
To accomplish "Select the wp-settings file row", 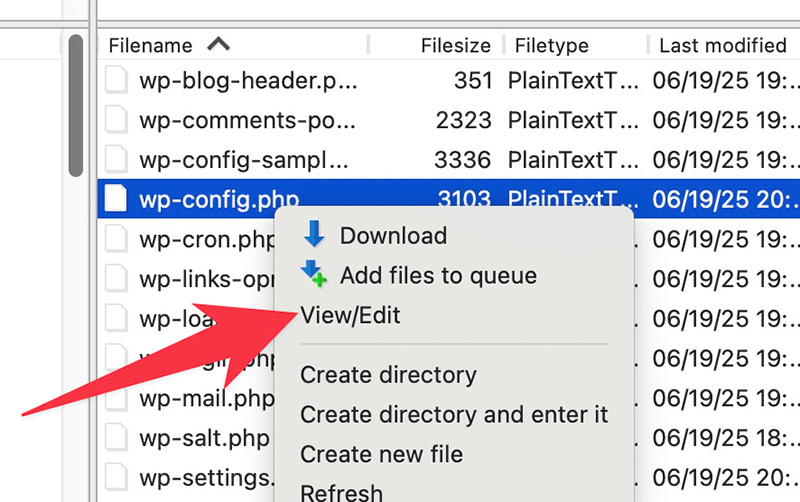I will [207, 478].
